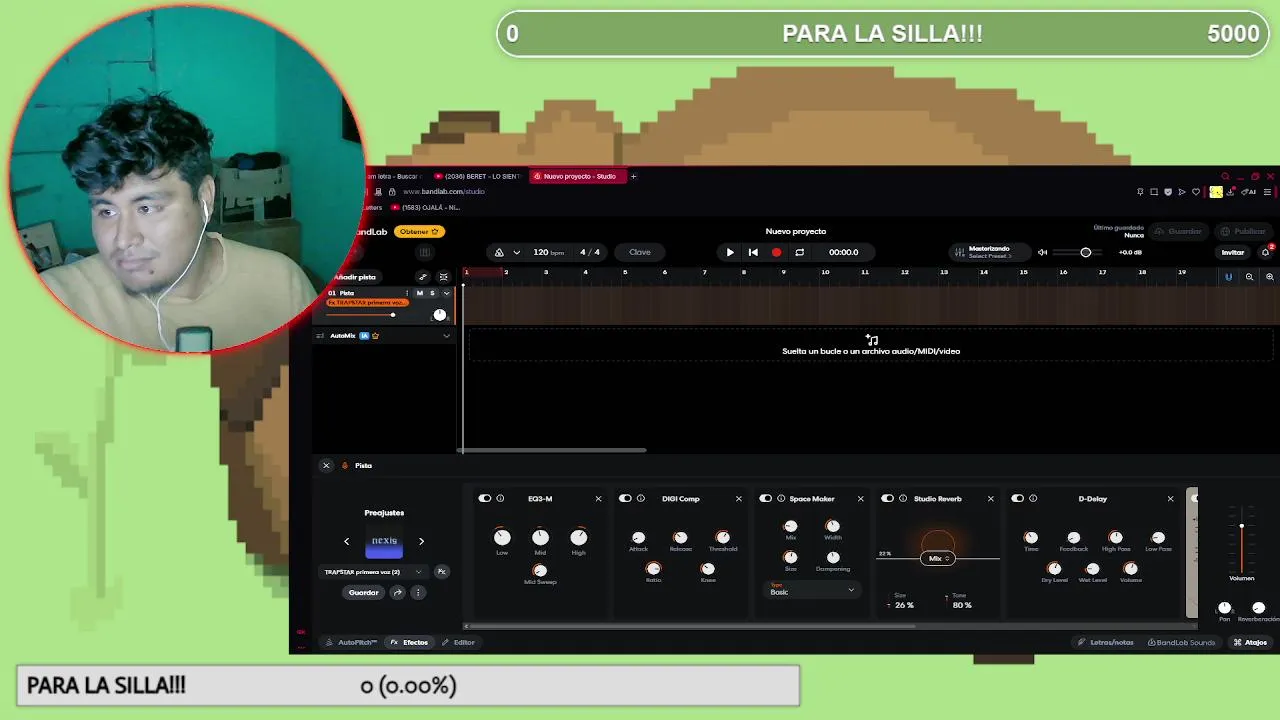Change the 4 / 4 time signature

590,252
